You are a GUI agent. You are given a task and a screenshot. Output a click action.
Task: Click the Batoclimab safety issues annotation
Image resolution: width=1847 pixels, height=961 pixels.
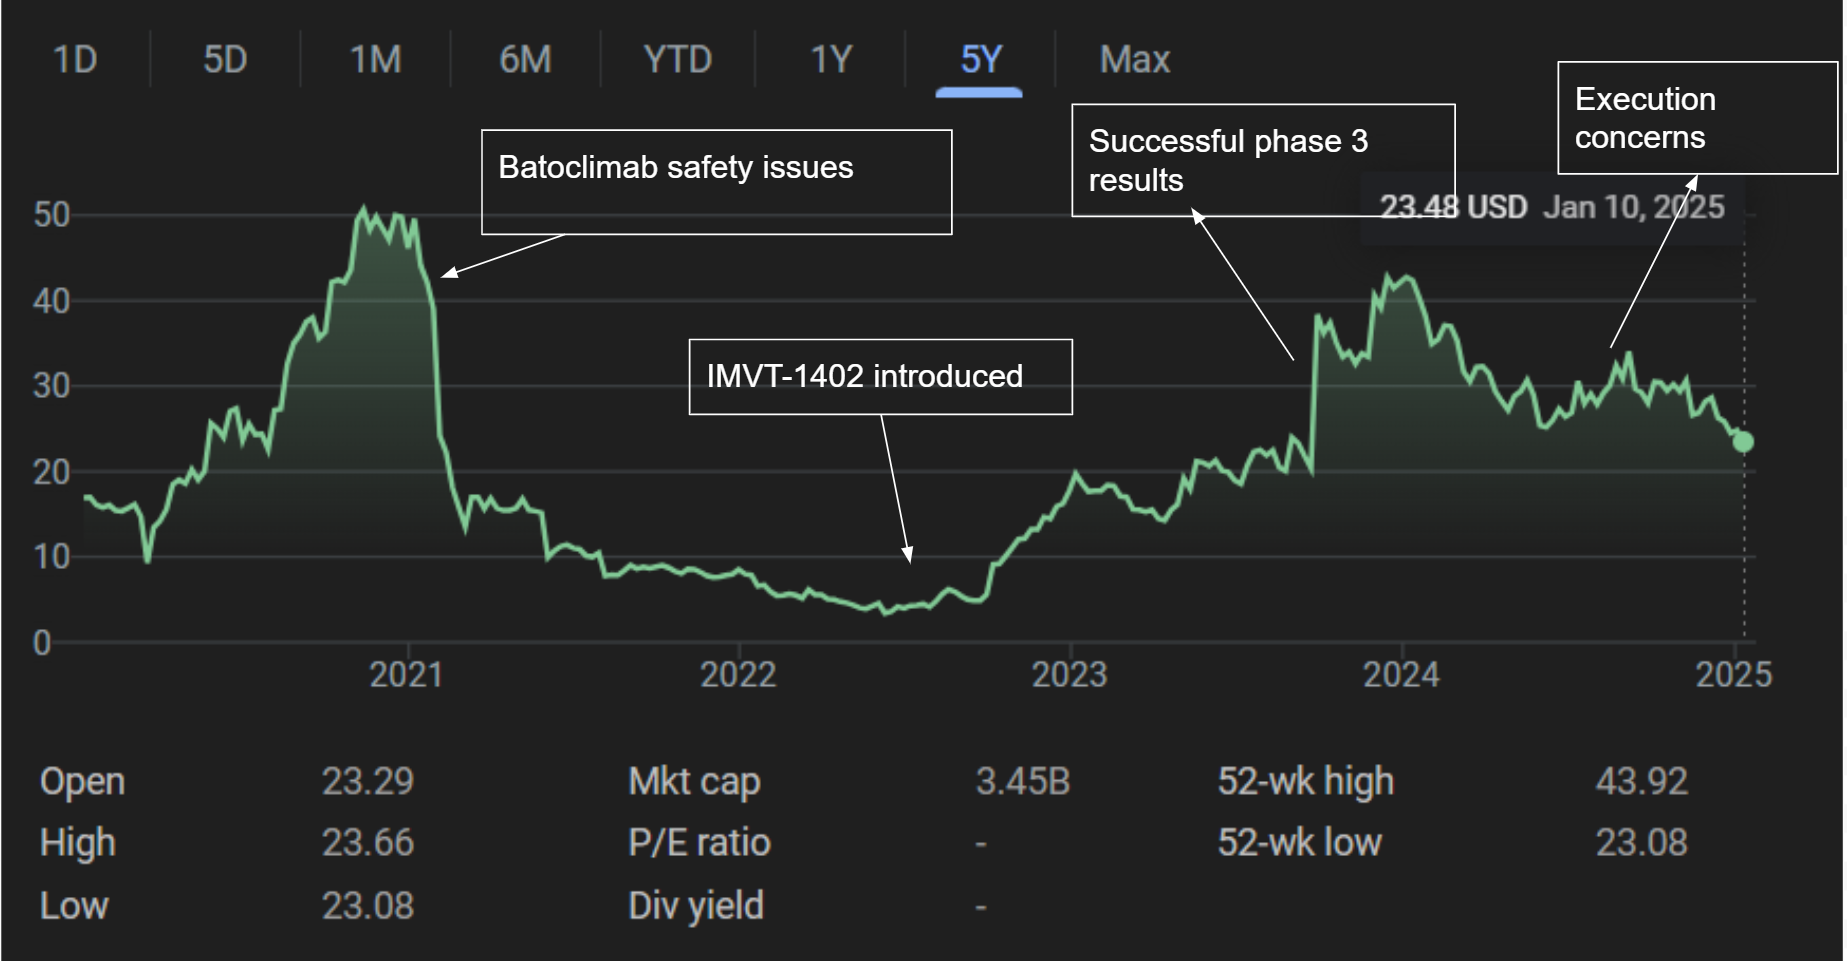pyautogui.click(x=716, y=182)
